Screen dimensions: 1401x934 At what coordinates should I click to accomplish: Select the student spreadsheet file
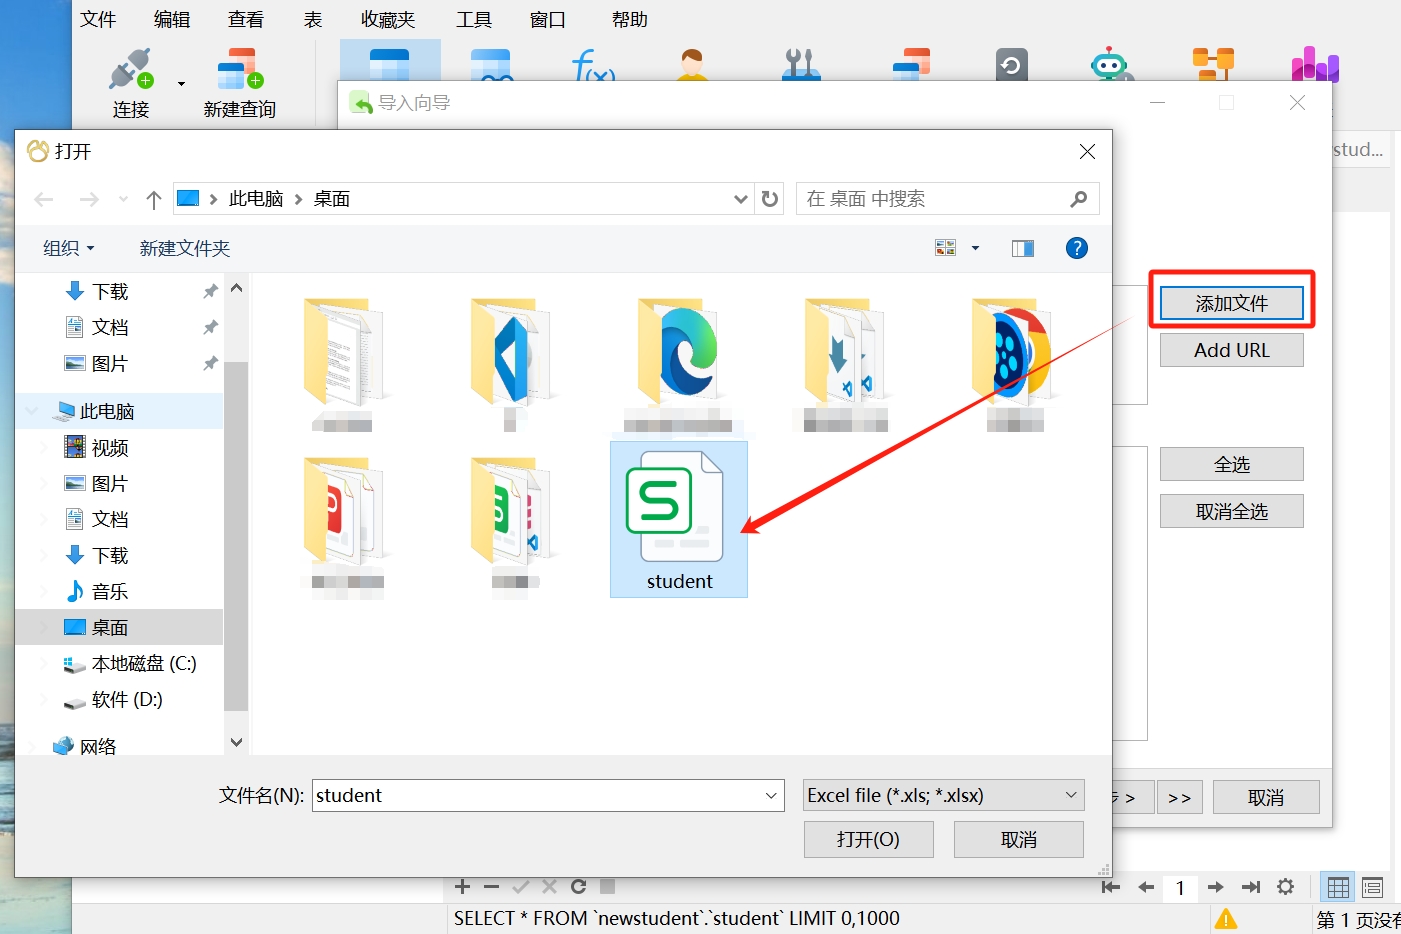(678, 519)
